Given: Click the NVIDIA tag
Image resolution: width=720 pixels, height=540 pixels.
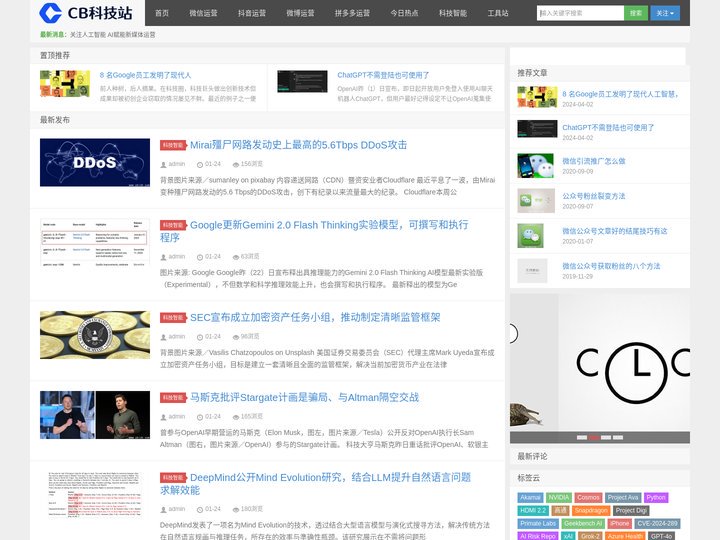Looking at the screenshot, I should [558, 497].
